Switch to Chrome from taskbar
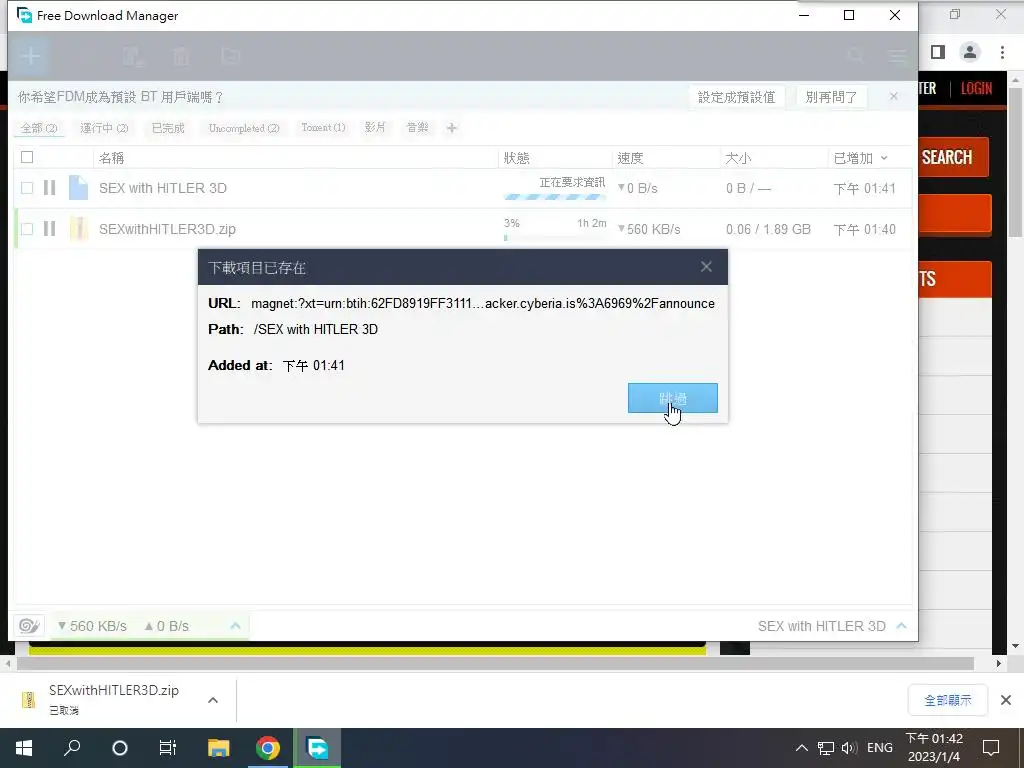Image resolution: width=1024 pixels, height=768 pixels. (268, 748)
